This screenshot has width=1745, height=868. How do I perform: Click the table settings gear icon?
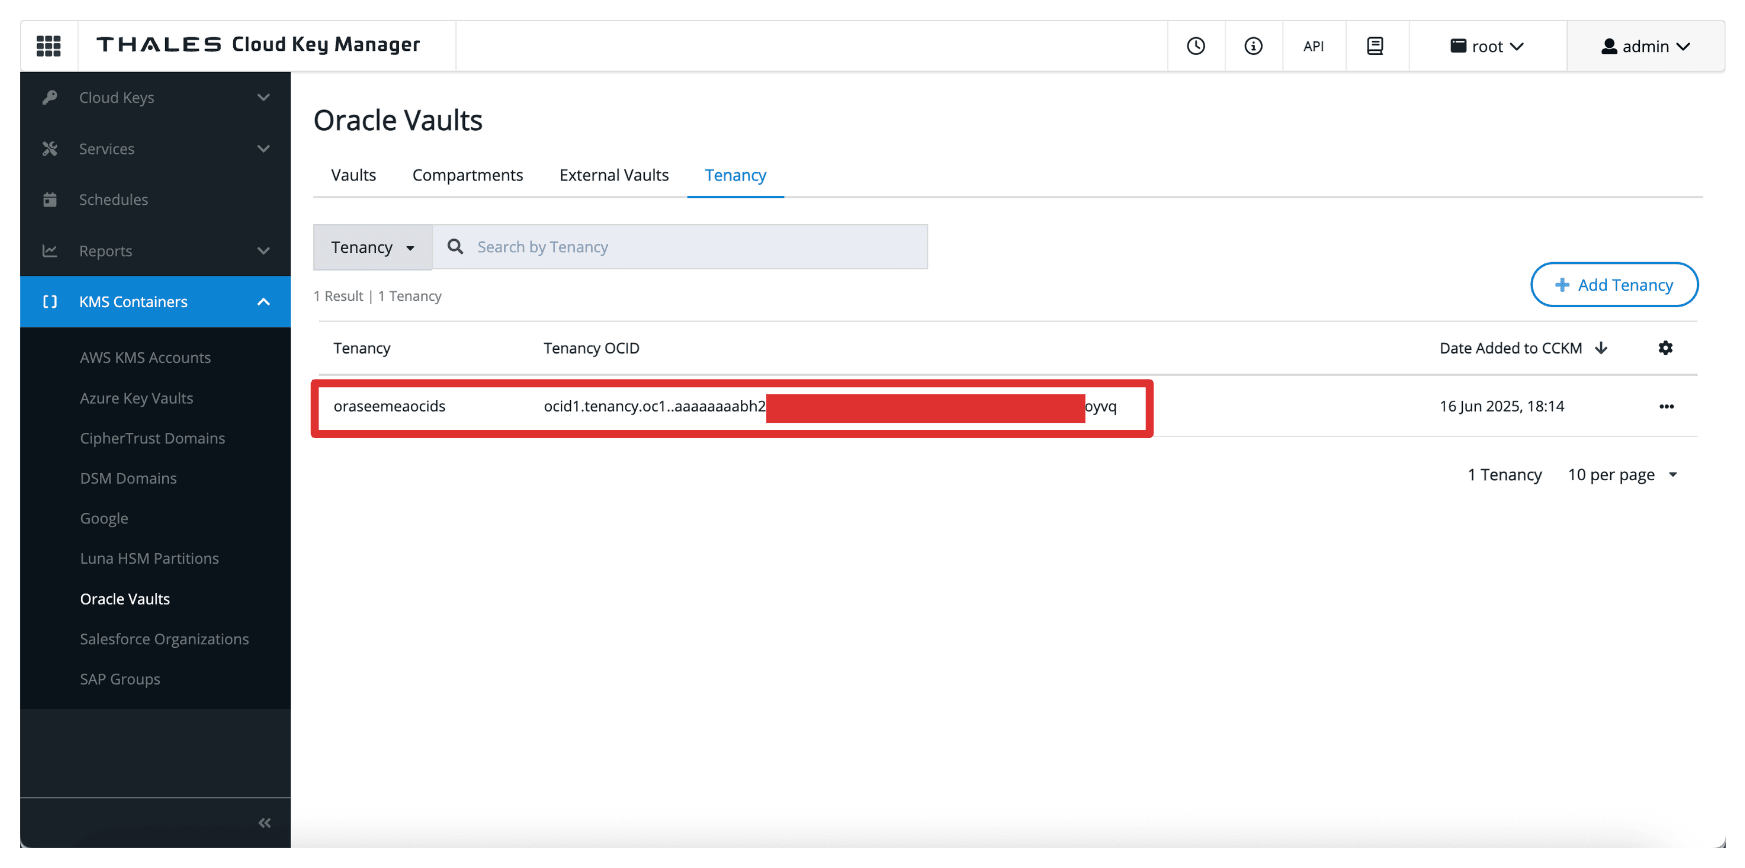pyautogui.click(x=1665, y=348)
